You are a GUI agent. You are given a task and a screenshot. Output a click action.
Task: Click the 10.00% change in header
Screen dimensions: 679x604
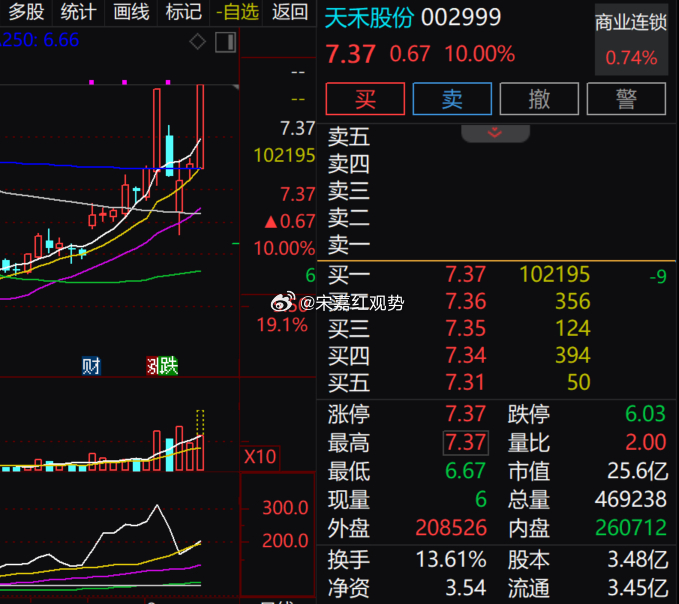pos(480,55)
